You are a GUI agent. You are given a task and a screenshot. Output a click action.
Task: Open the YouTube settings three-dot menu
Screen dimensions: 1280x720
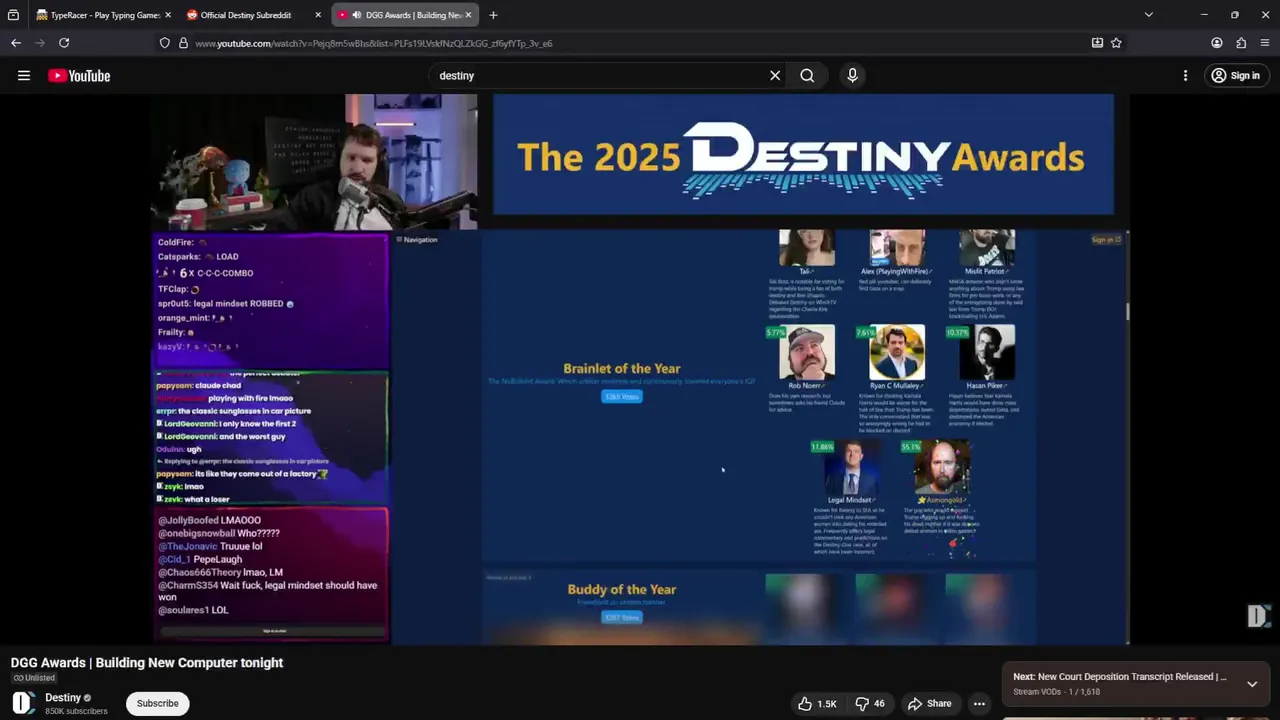[1185, 76]
